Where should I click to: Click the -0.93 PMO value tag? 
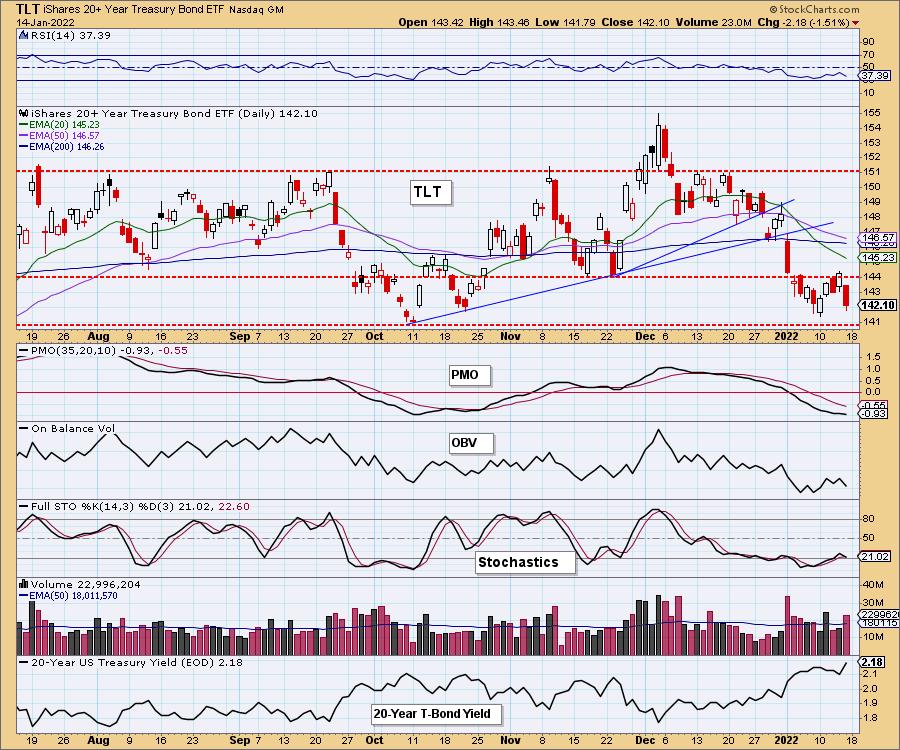(874, 414)
